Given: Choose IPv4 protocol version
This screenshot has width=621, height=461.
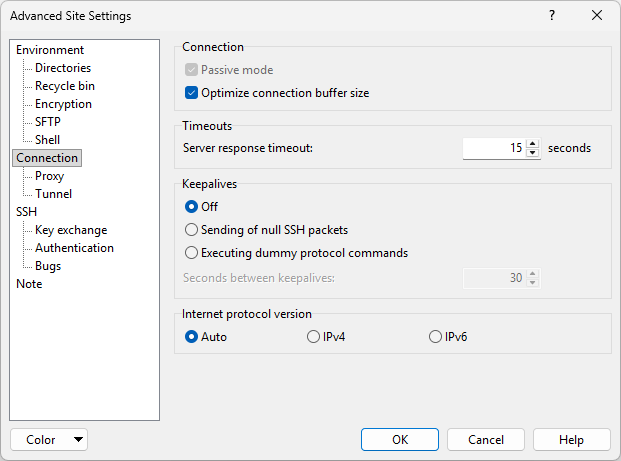Looking at the screenshot, I should click(314, 337).
